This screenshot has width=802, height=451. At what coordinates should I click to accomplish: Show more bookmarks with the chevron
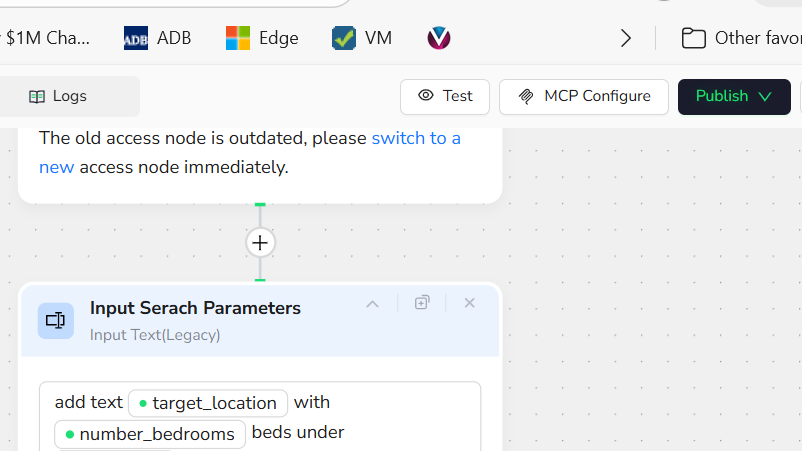point(626,38)
